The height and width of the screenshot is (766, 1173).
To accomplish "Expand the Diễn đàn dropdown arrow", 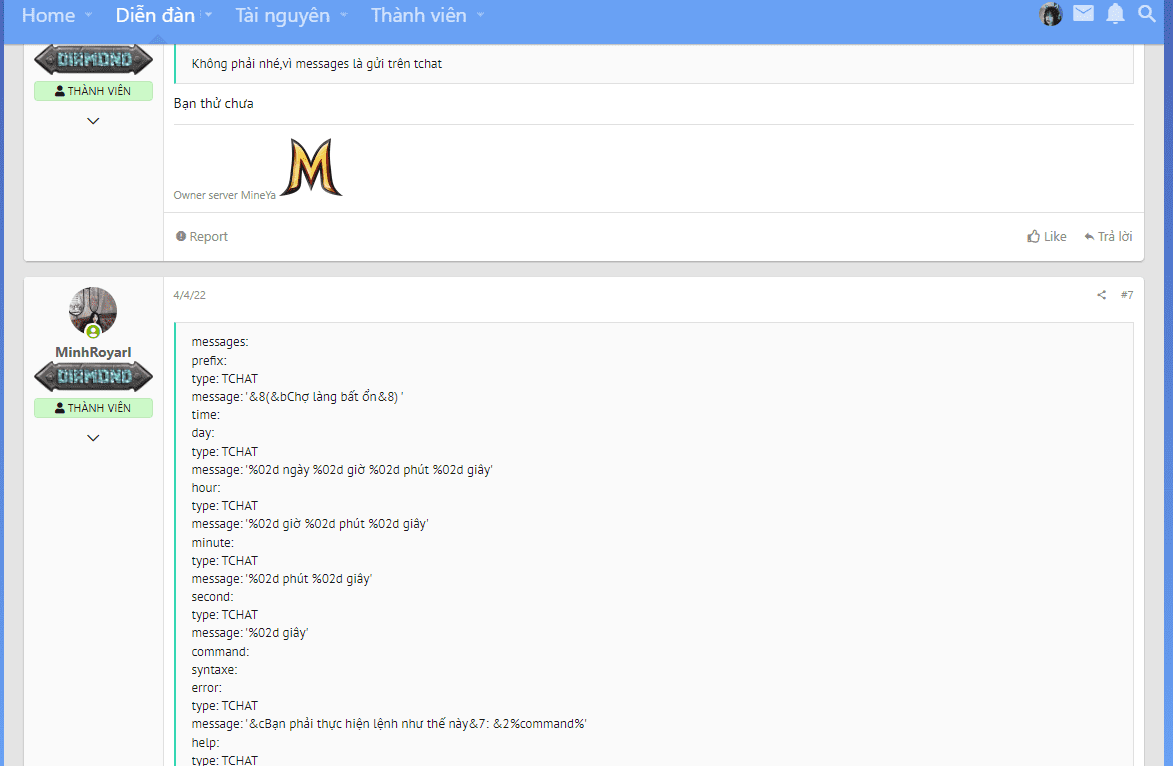I will (209, 15).
